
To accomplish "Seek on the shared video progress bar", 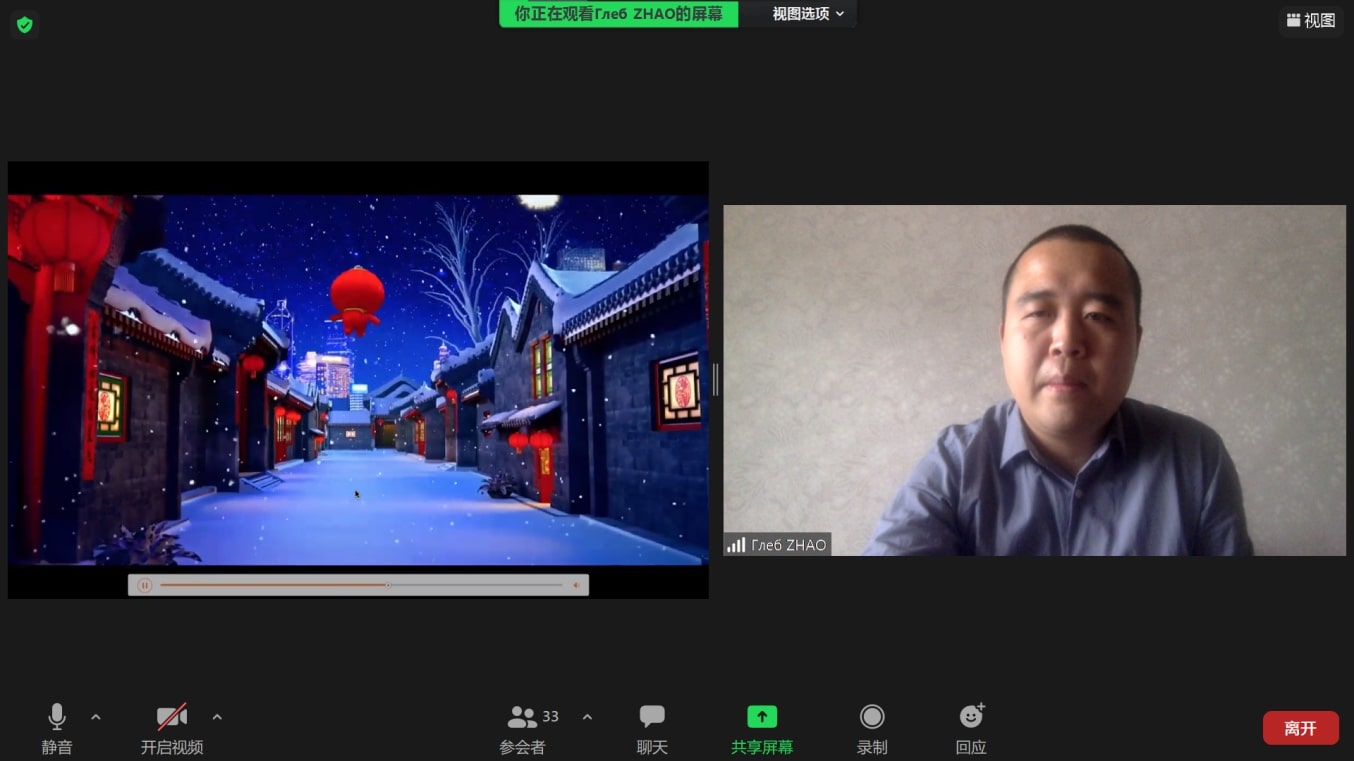I will 361,585.
